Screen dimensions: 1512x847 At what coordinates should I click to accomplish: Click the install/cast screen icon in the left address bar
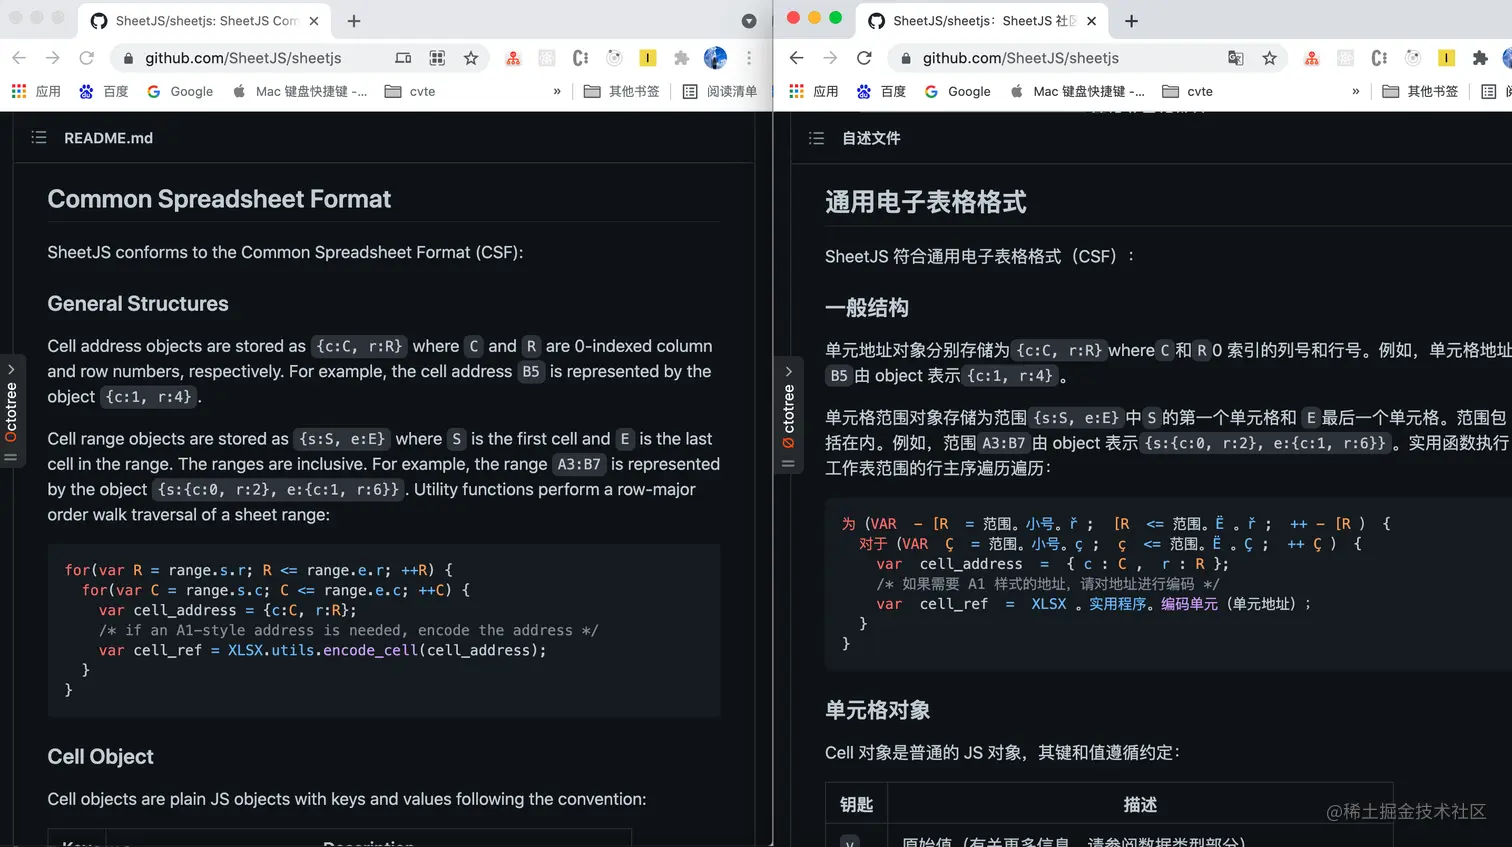pos(403,58)
